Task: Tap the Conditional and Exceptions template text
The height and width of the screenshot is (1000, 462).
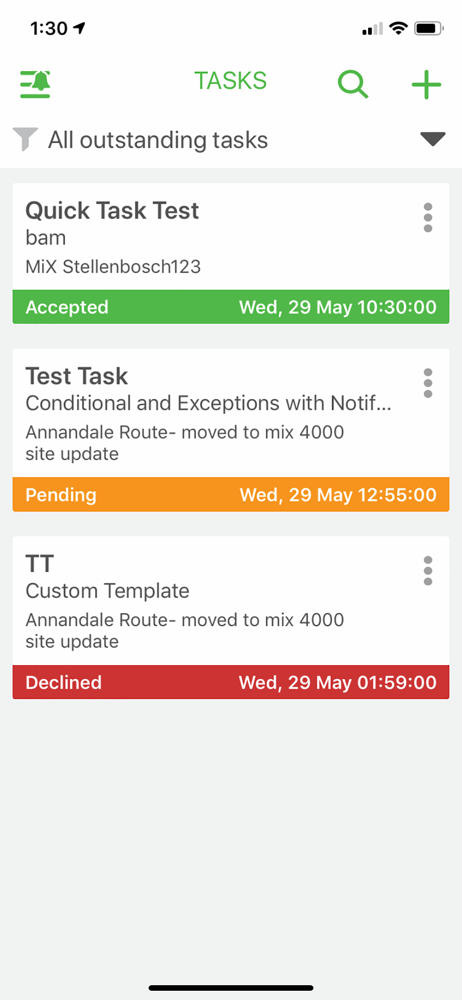Action: pos(208,403)
